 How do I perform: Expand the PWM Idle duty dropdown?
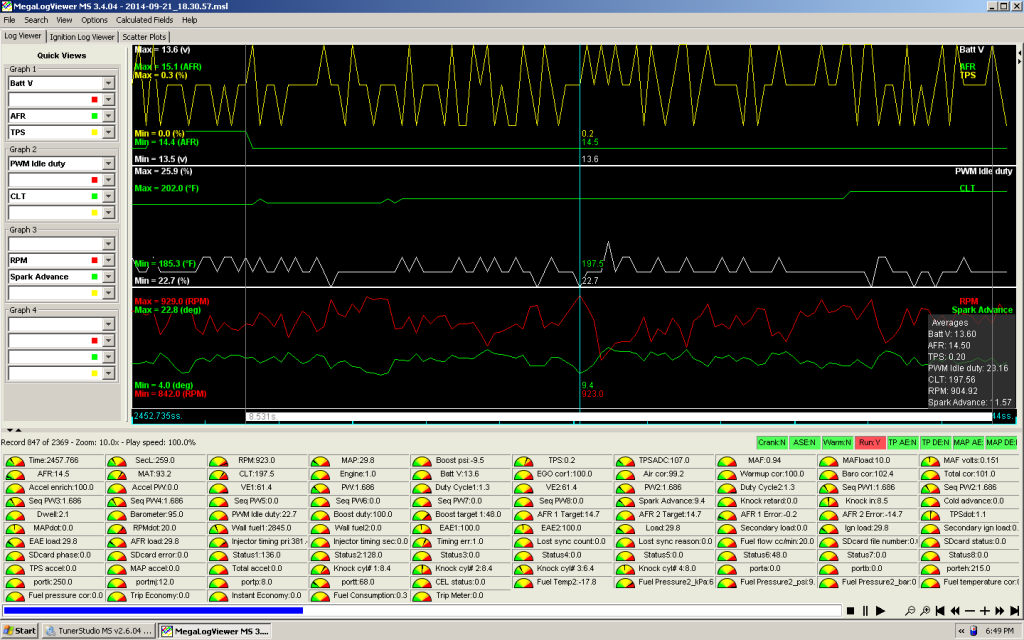[x=110, y=163]
